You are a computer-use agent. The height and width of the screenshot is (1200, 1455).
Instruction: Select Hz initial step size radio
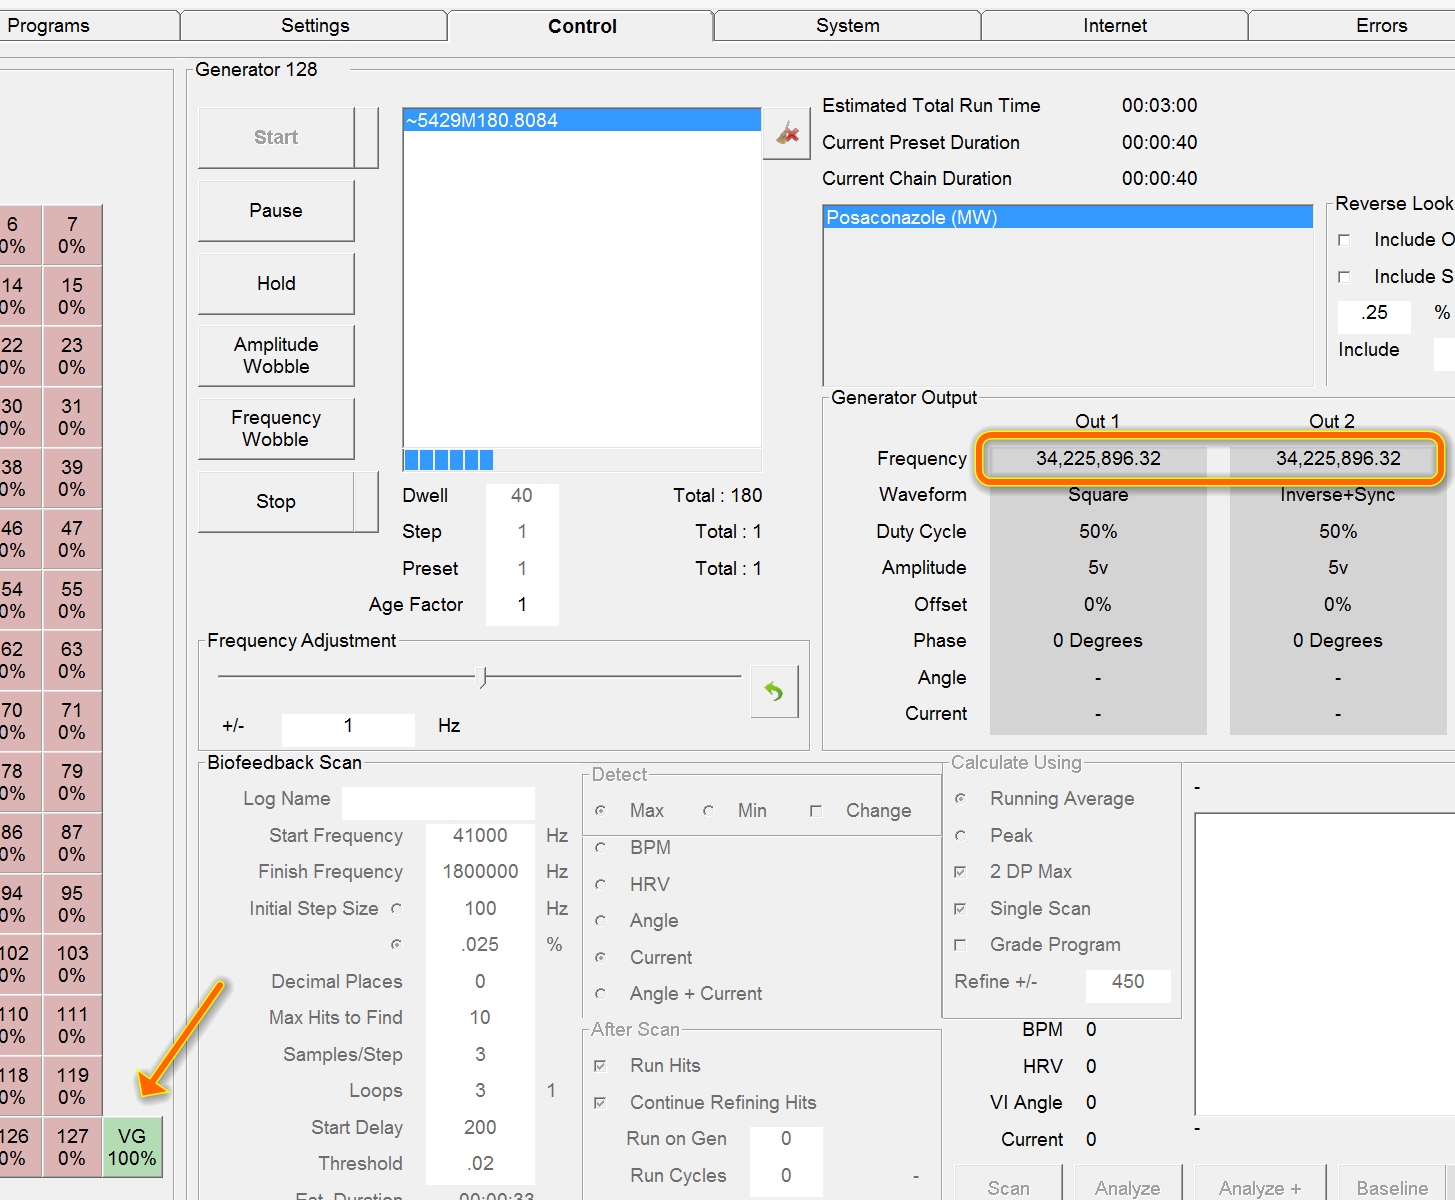tap(397, 909)
